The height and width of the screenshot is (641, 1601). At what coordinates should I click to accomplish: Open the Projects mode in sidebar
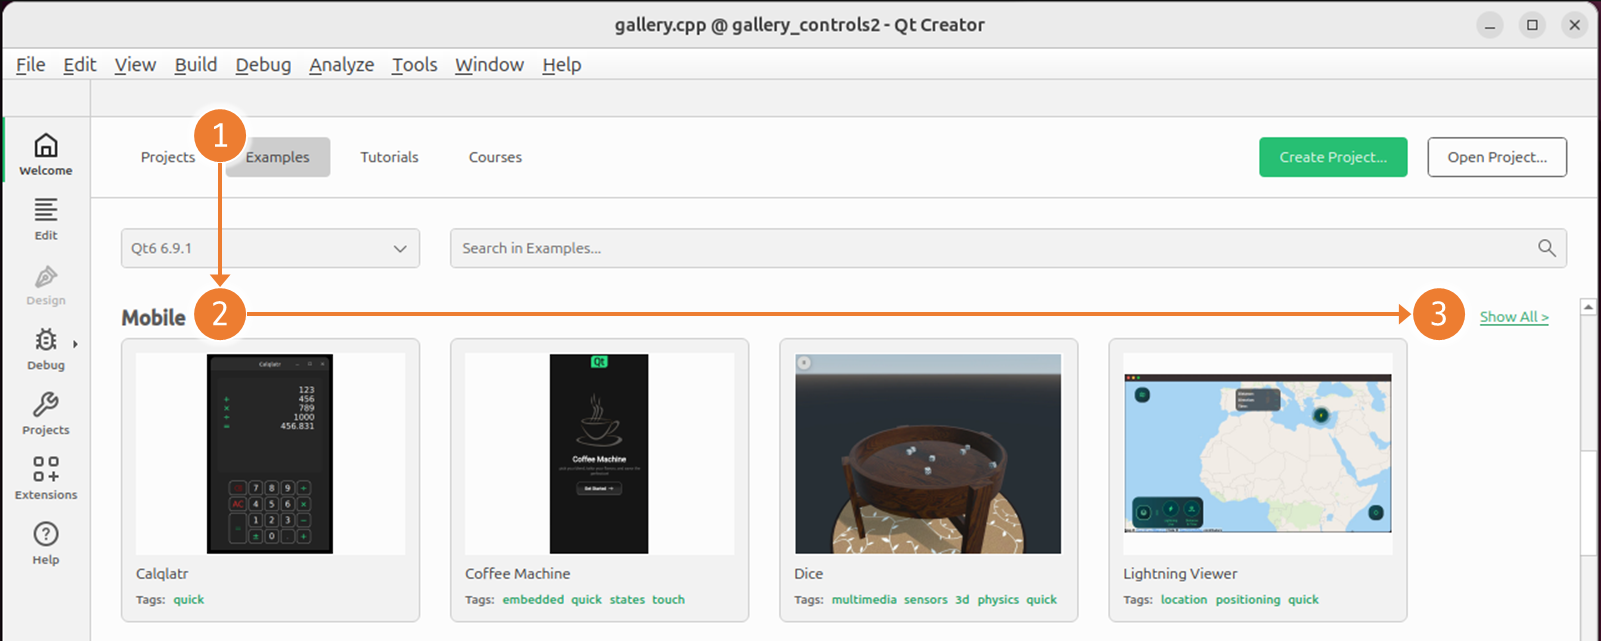(46, 415)
